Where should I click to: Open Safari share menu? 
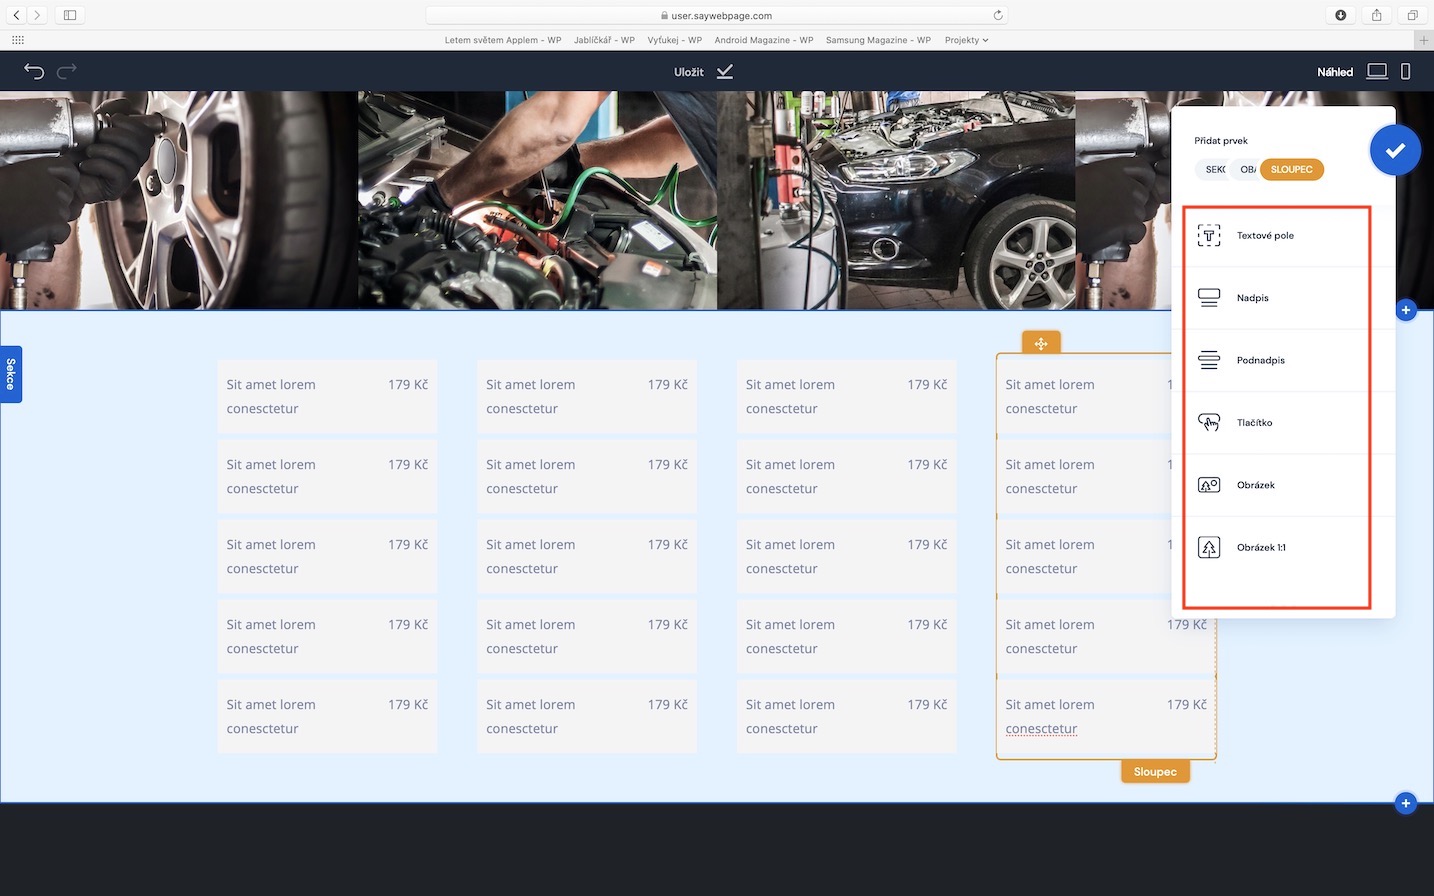(x=1377, y=15)
